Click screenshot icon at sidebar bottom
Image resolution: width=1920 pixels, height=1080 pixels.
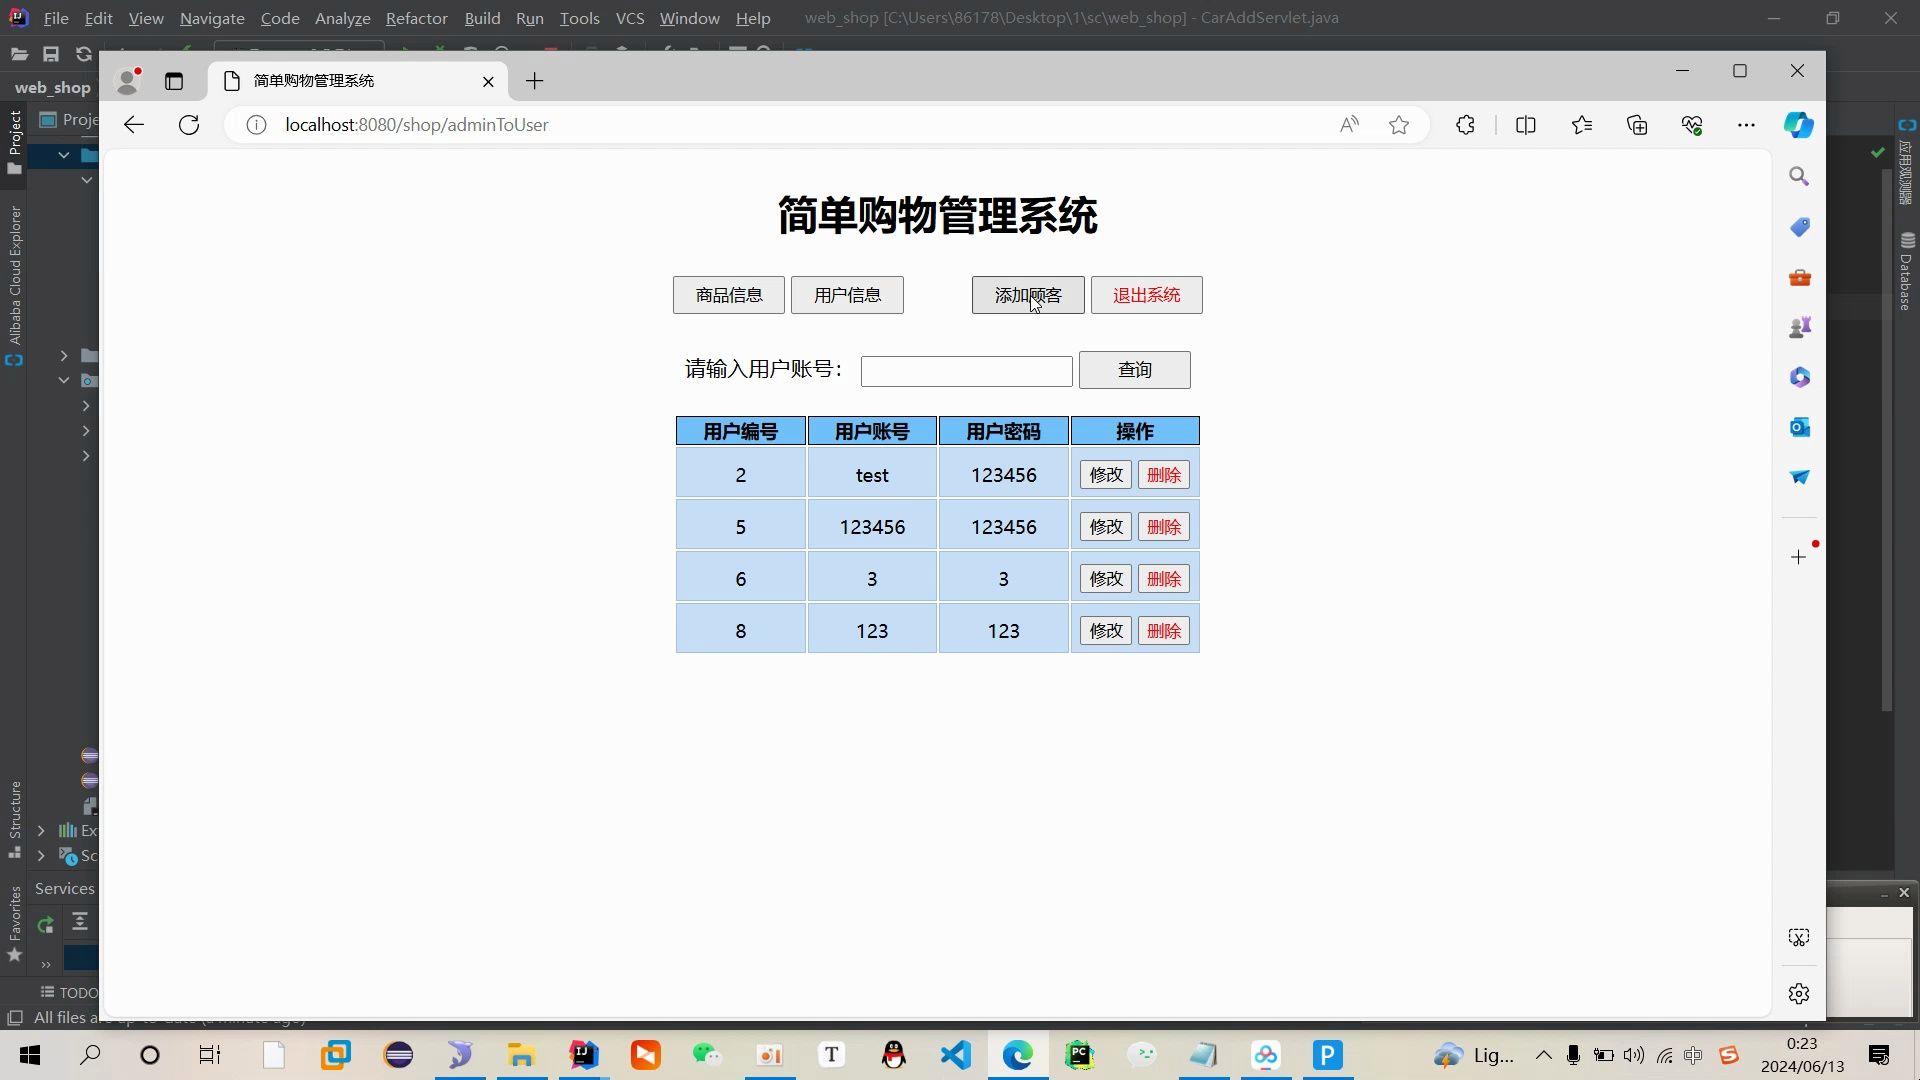[x=1799, y=938]
